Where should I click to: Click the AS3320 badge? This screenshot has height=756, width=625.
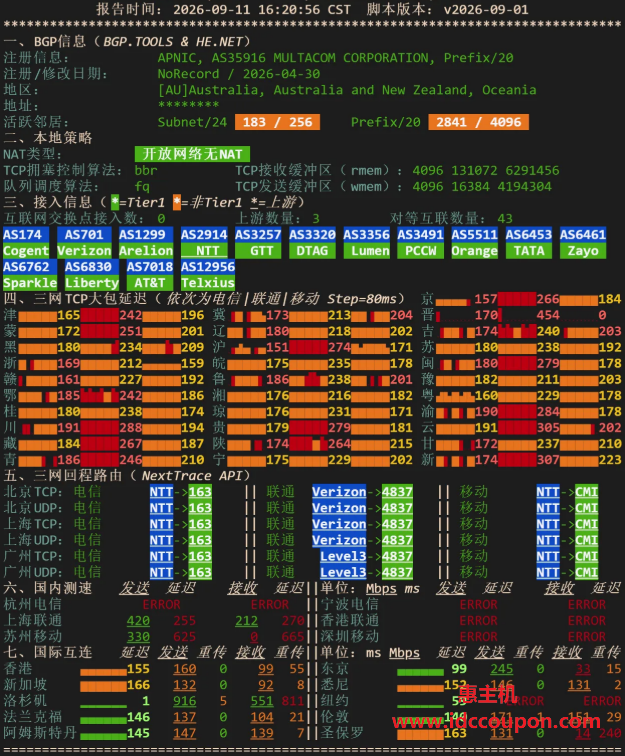point(312,235)
